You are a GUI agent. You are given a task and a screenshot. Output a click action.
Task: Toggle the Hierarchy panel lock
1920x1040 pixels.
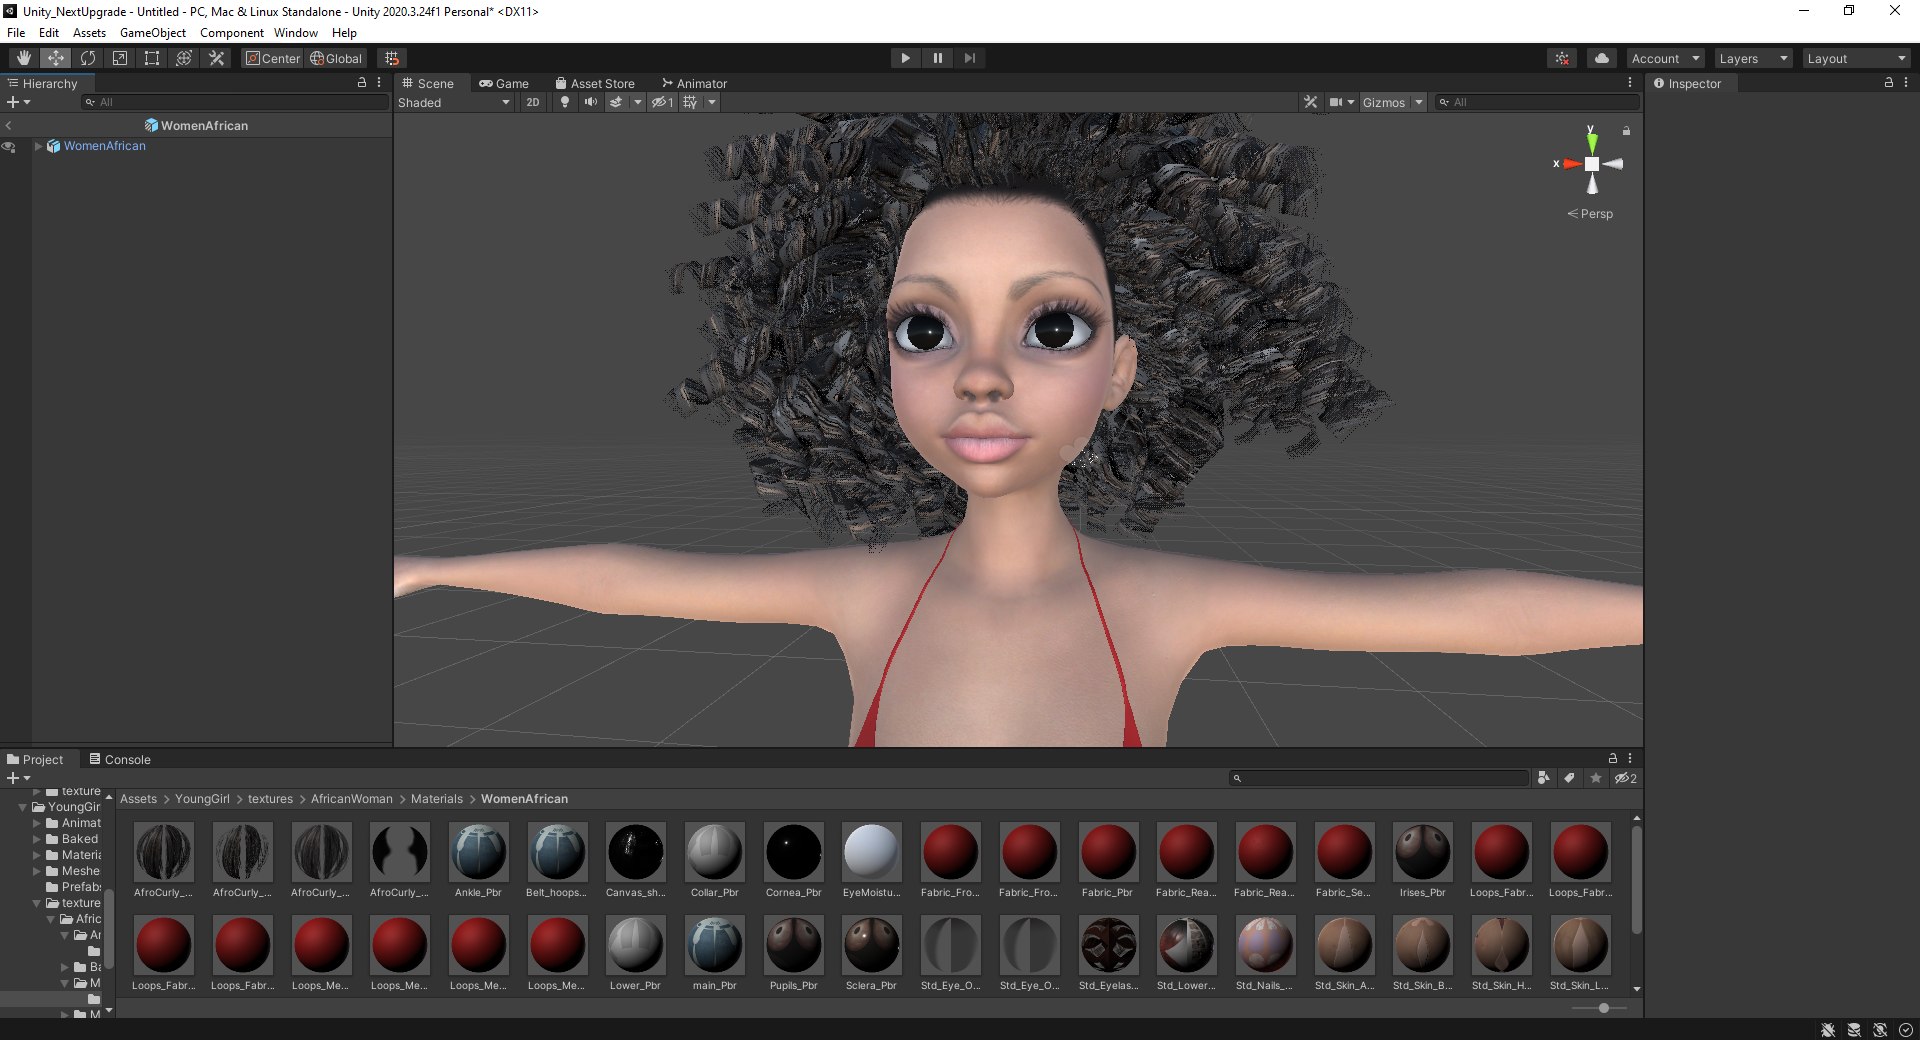point(362,83)
